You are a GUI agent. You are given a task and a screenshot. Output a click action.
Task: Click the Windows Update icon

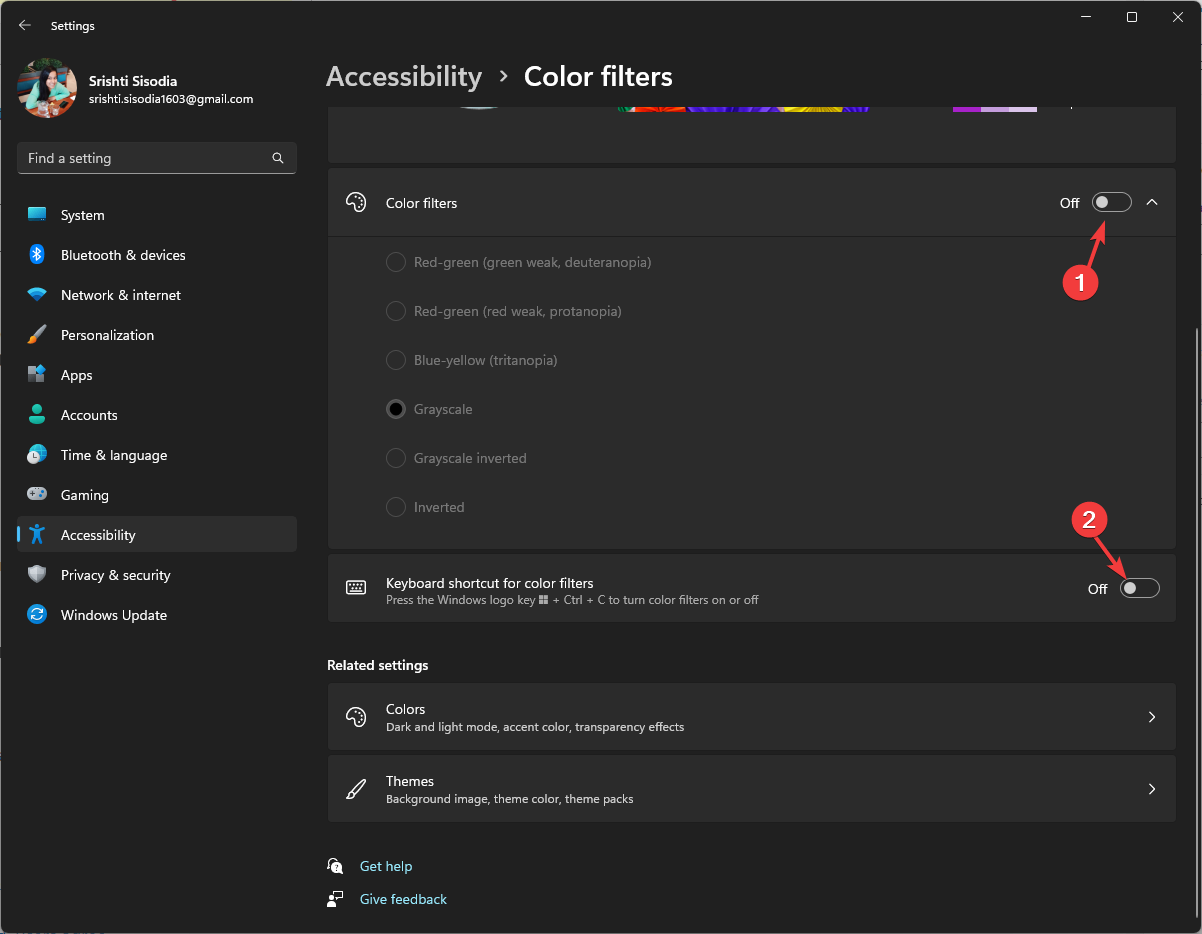click(x=37, y=615)
